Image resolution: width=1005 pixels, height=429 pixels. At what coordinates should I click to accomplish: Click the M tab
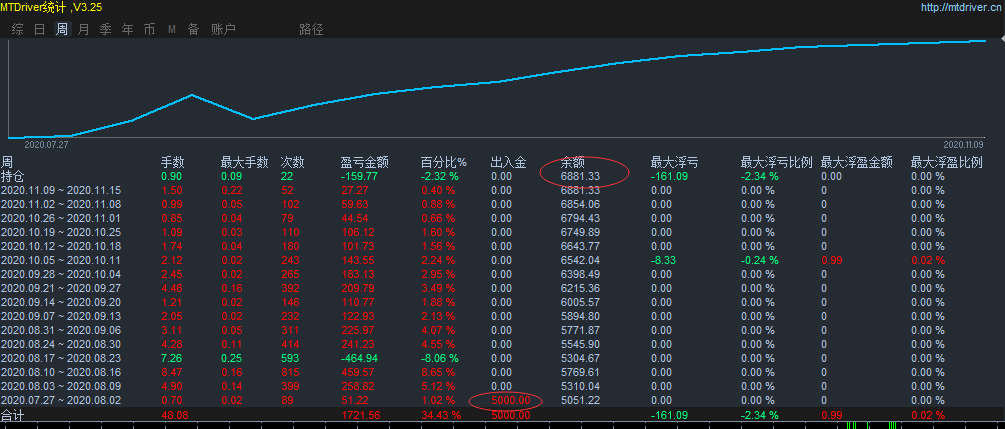point(172,29)
